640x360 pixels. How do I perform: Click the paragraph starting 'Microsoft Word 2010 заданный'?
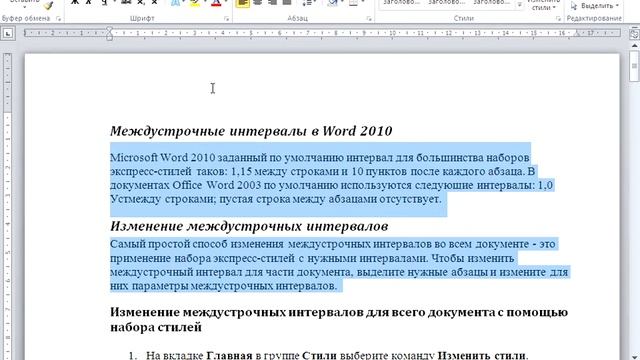pyautogui.click(x=331, y=178)
